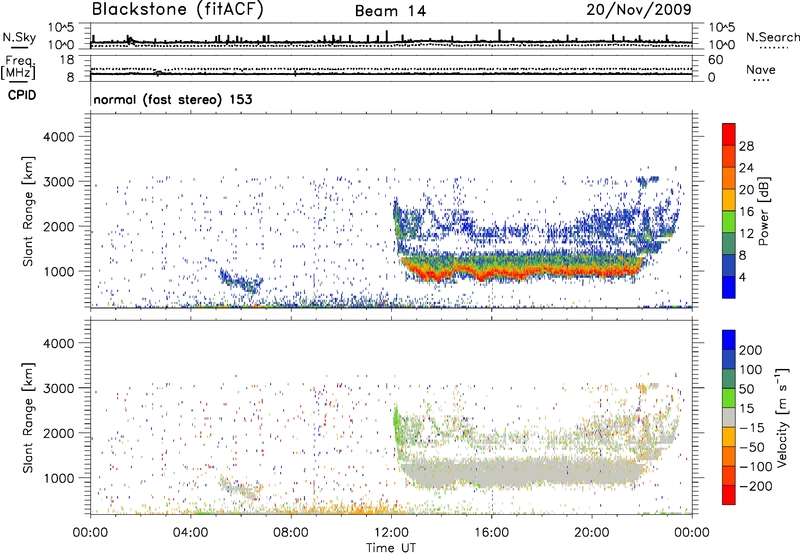Viewport: 800px width, 554px height.
Task: Click the Power [dB] colorbar label
Action: pos(764,211)
